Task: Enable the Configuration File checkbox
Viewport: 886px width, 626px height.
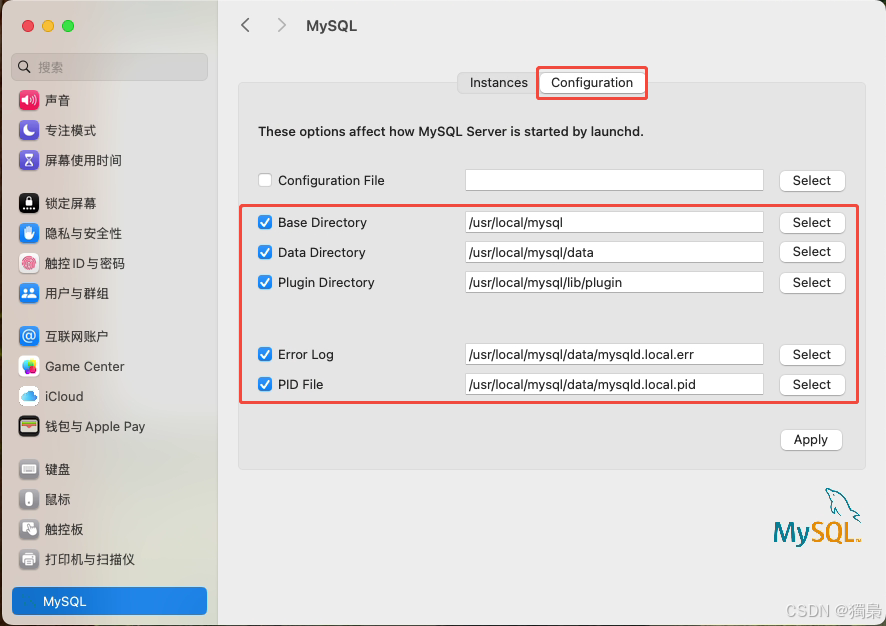Action: tap(265, 180)
